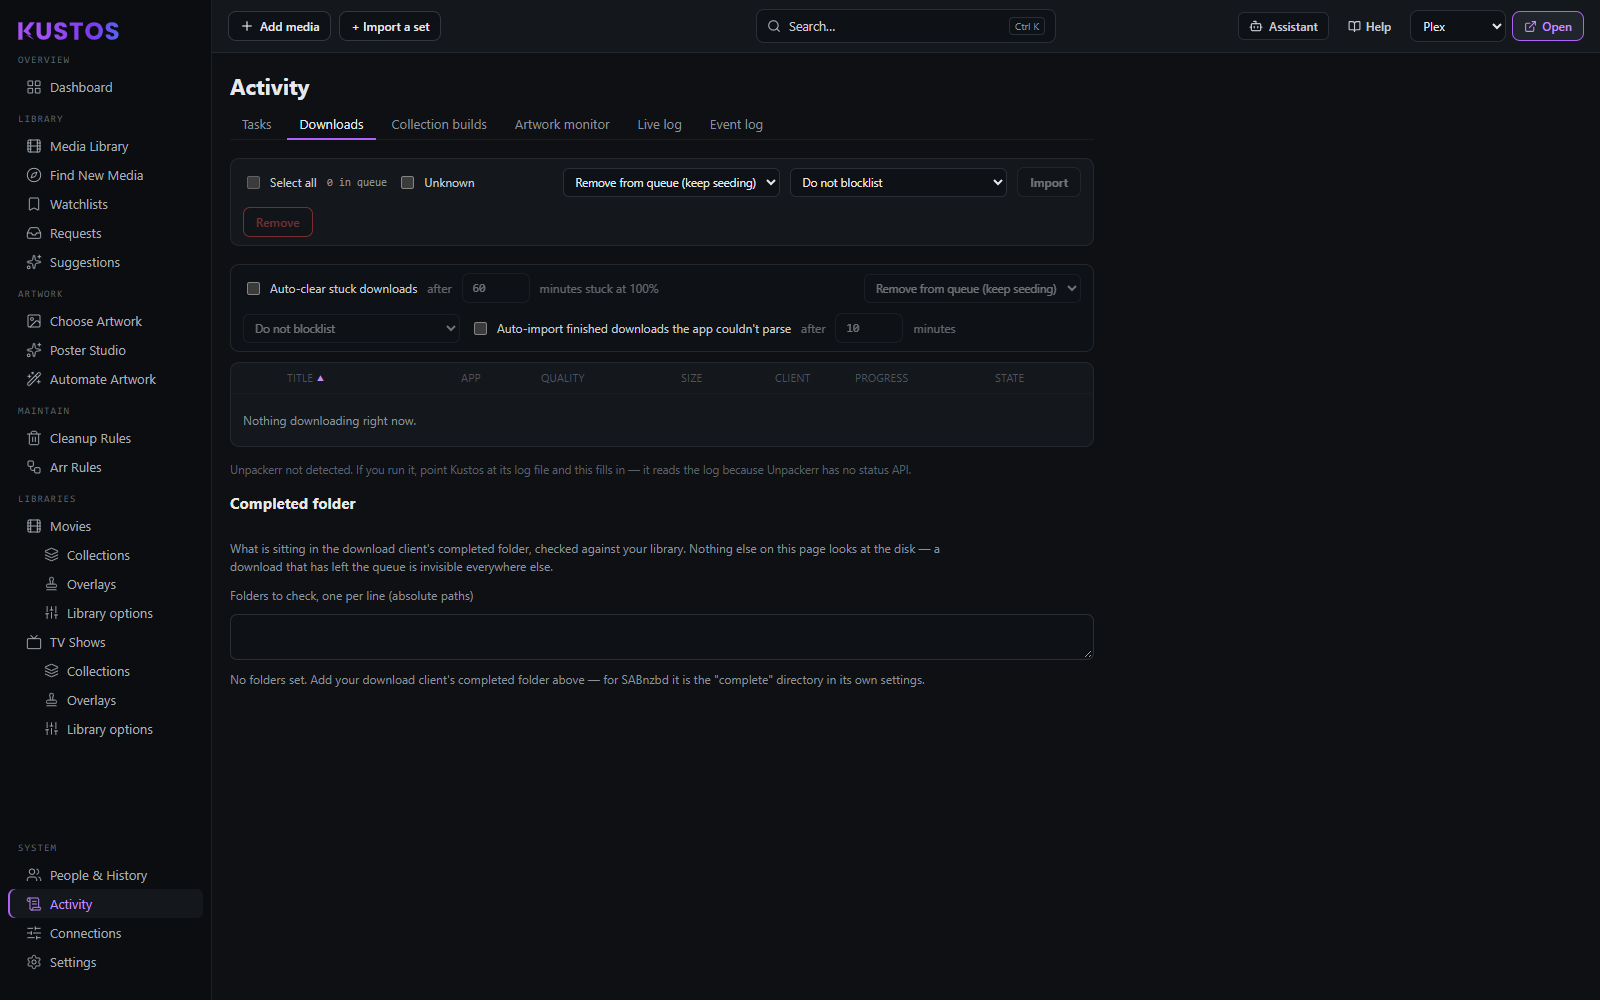Click the Cleanup Rules trash icon
Screen dimensions: 1600x1000
[34, 438]
